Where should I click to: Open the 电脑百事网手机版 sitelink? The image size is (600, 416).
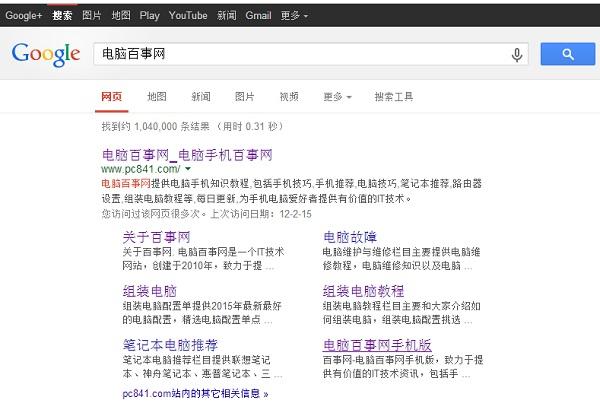[x=377, y=345]
